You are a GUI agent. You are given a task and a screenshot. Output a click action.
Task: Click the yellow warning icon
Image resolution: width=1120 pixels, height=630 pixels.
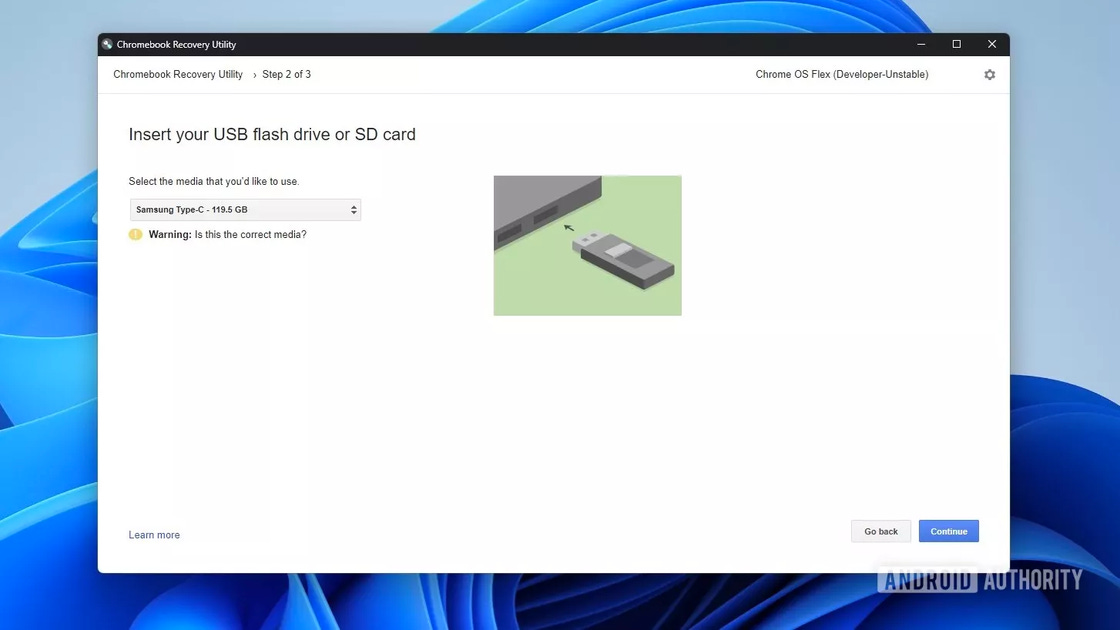pos(135,234)
